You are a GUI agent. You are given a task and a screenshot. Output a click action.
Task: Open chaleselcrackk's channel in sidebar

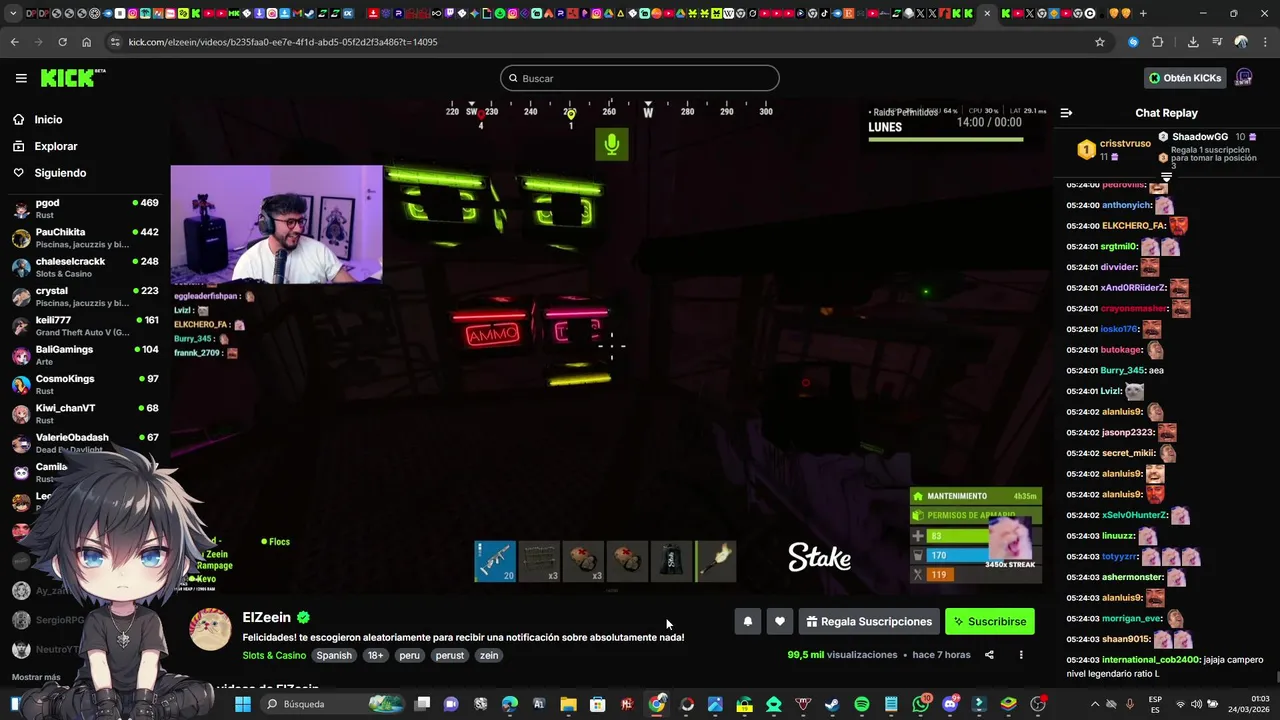[x=85, y=267]
